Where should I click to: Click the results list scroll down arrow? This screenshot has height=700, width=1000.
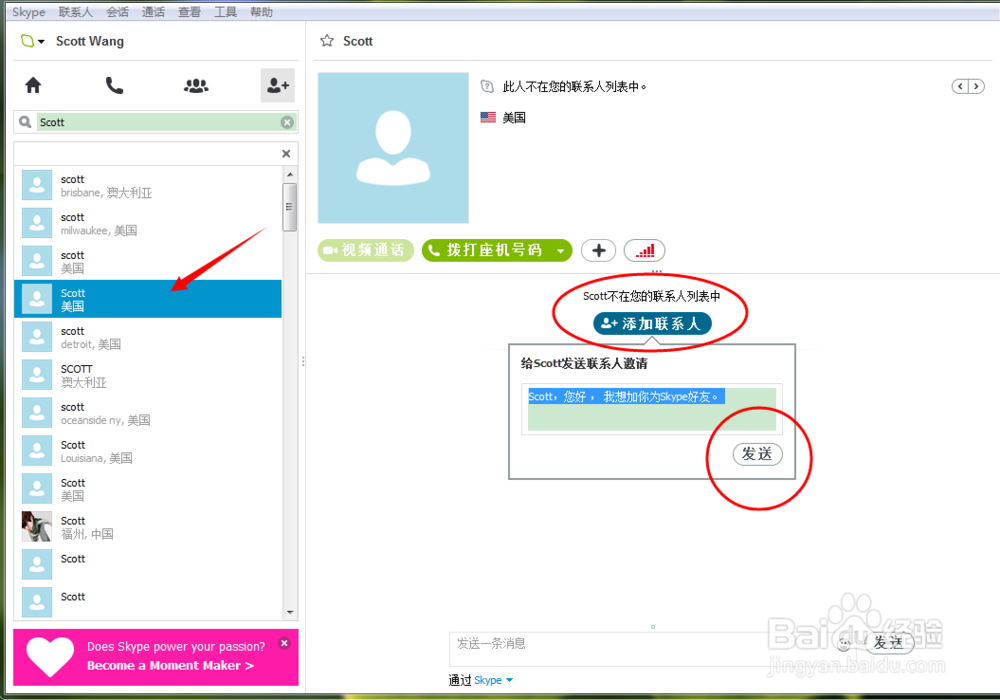pos(290,612)
